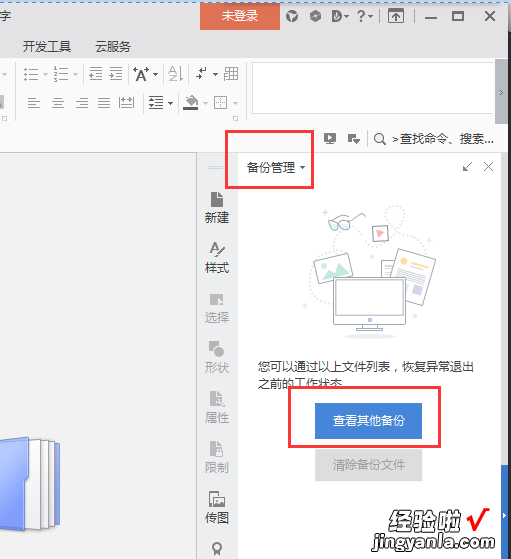Click the magnifier search icon
Viewport: 511px width, 559px height.
380,139
